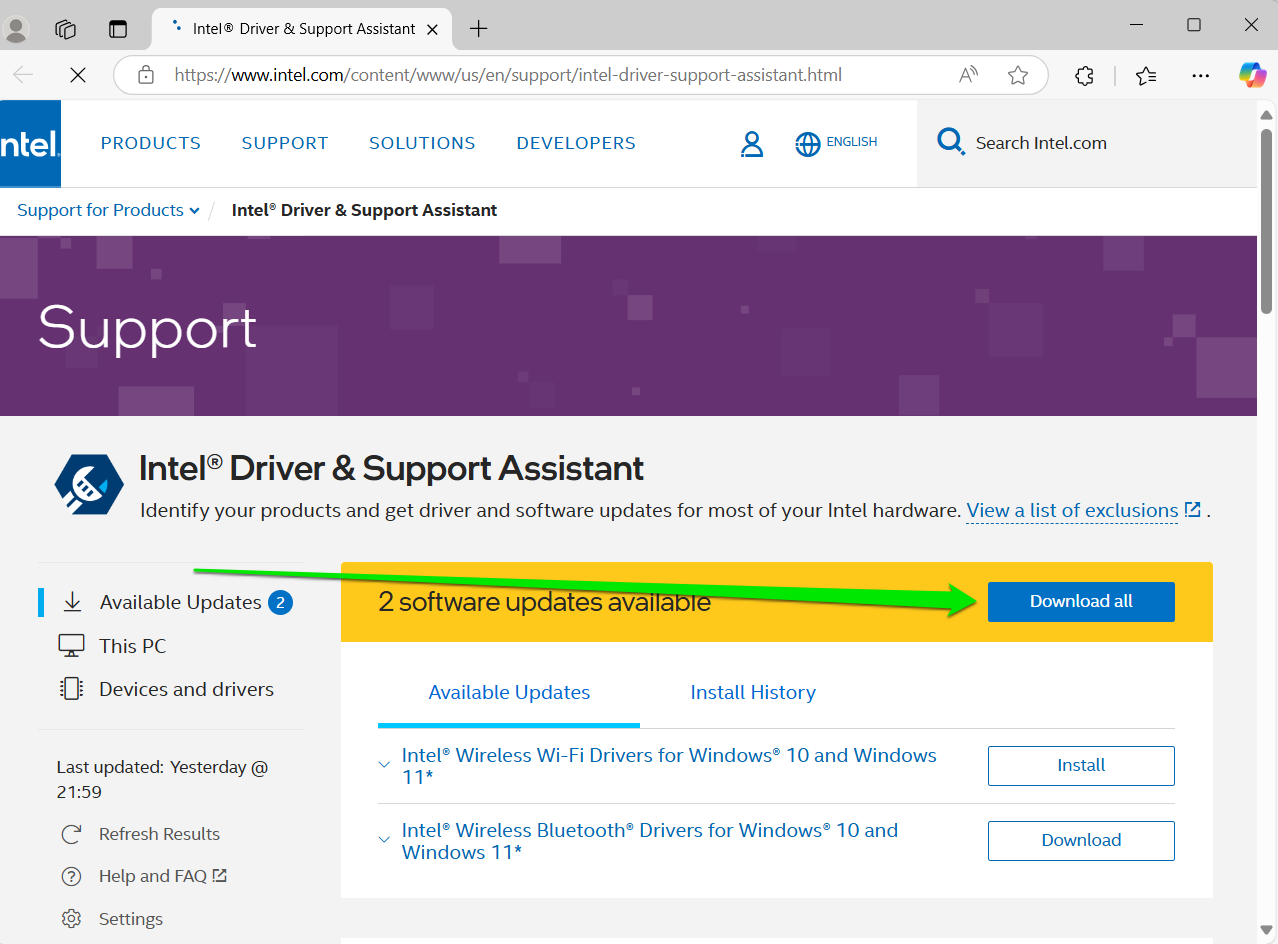The height and width of the screenshot is (944, 1278).
Task: Click the Intel logo in header
Action: pyautogui.click(x=30, y=144)
